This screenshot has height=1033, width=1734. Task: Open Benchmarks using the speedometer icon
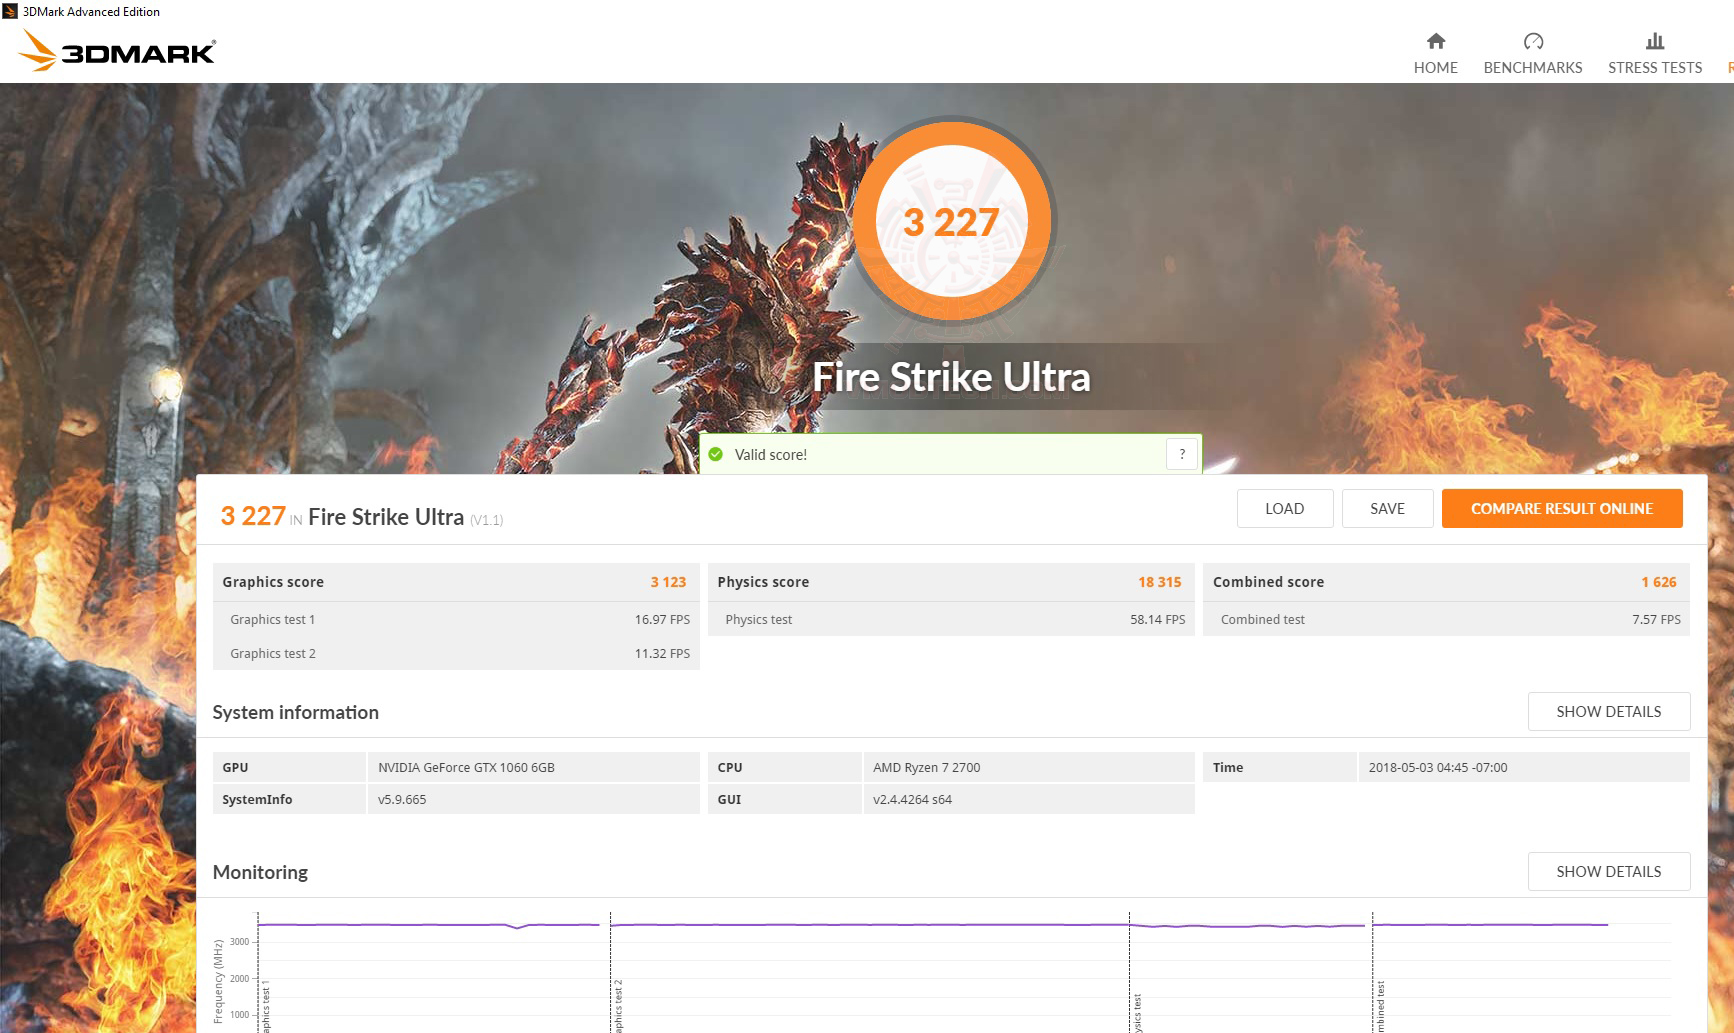tap(1532, 42)
